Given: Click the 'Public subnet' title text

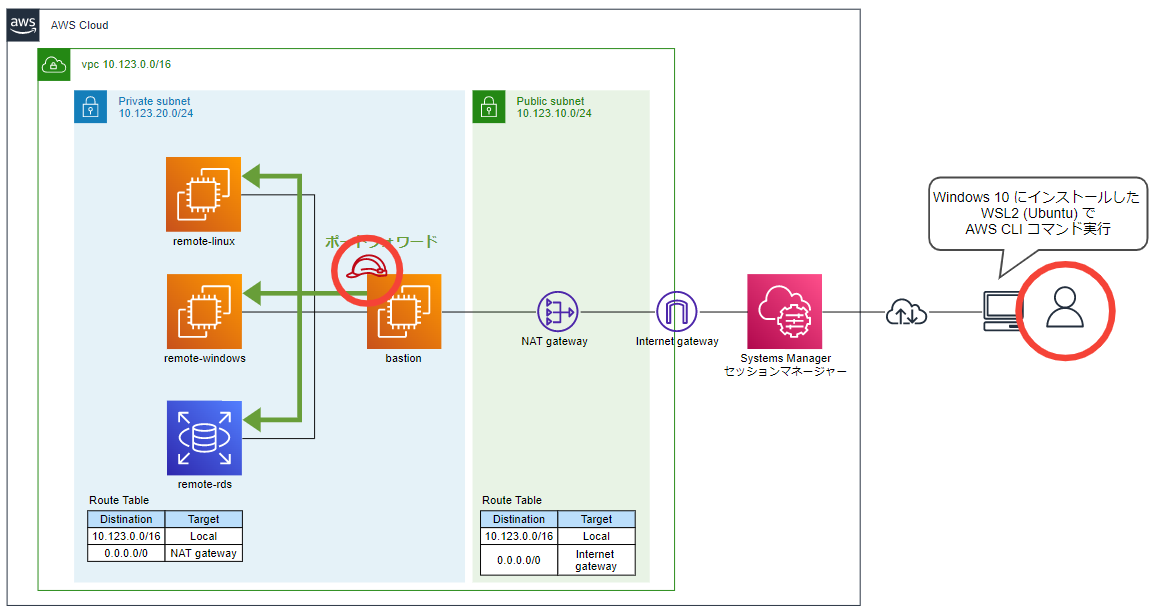Looking at the screenshot, I should [x=551, y=101].
